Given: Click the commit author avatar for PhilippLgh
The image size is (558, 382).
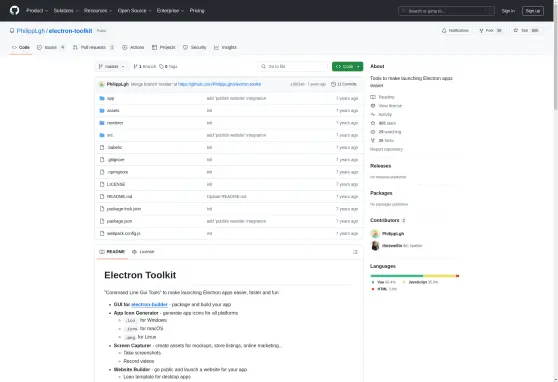Looking at the screenshot, I should [x=101, y=84].
